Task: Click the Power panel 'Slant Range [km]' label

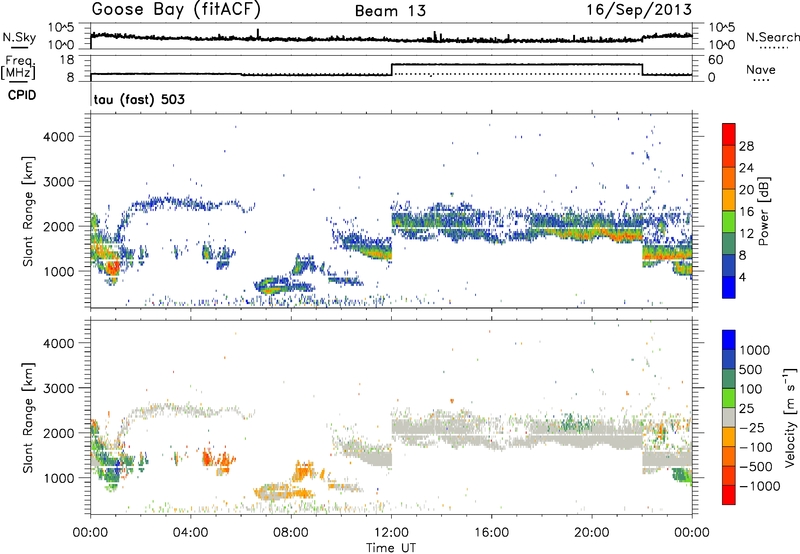Action: pos(28,211)
